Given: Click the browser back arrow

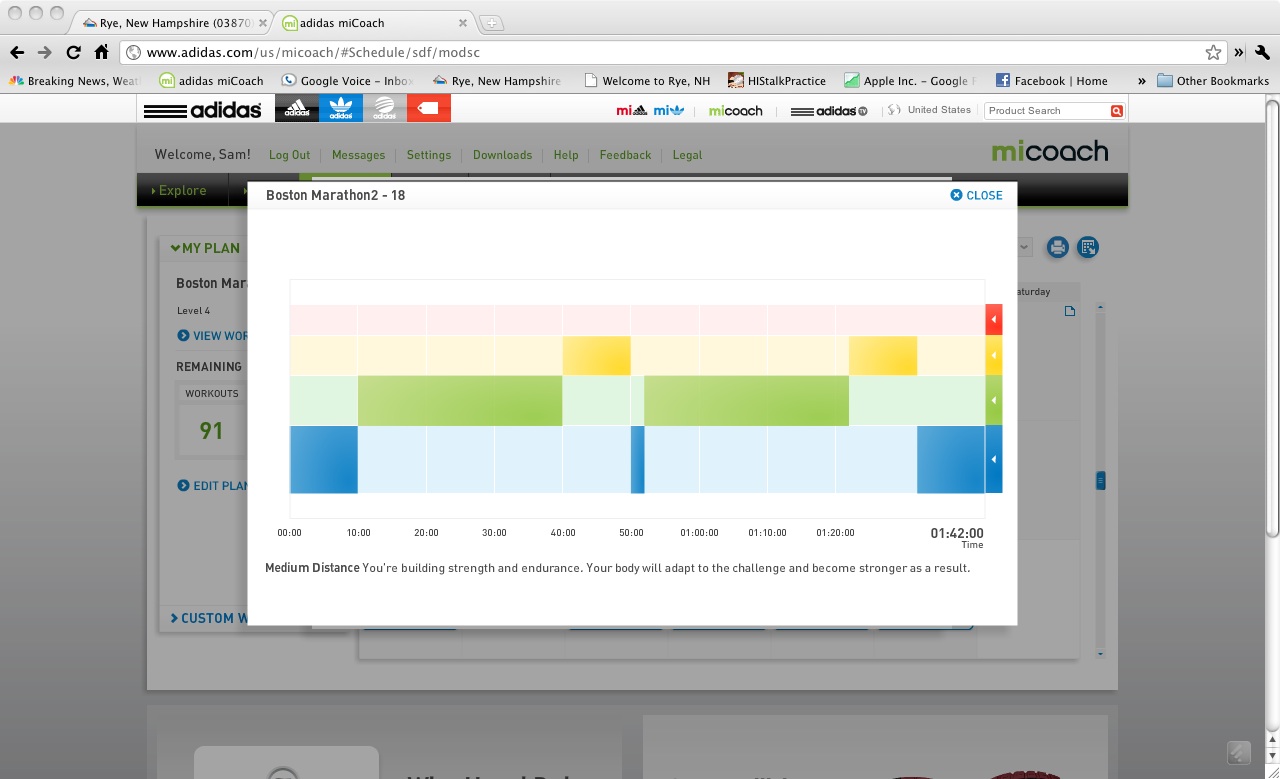Looking at the screenshot, I should [17, 52].
